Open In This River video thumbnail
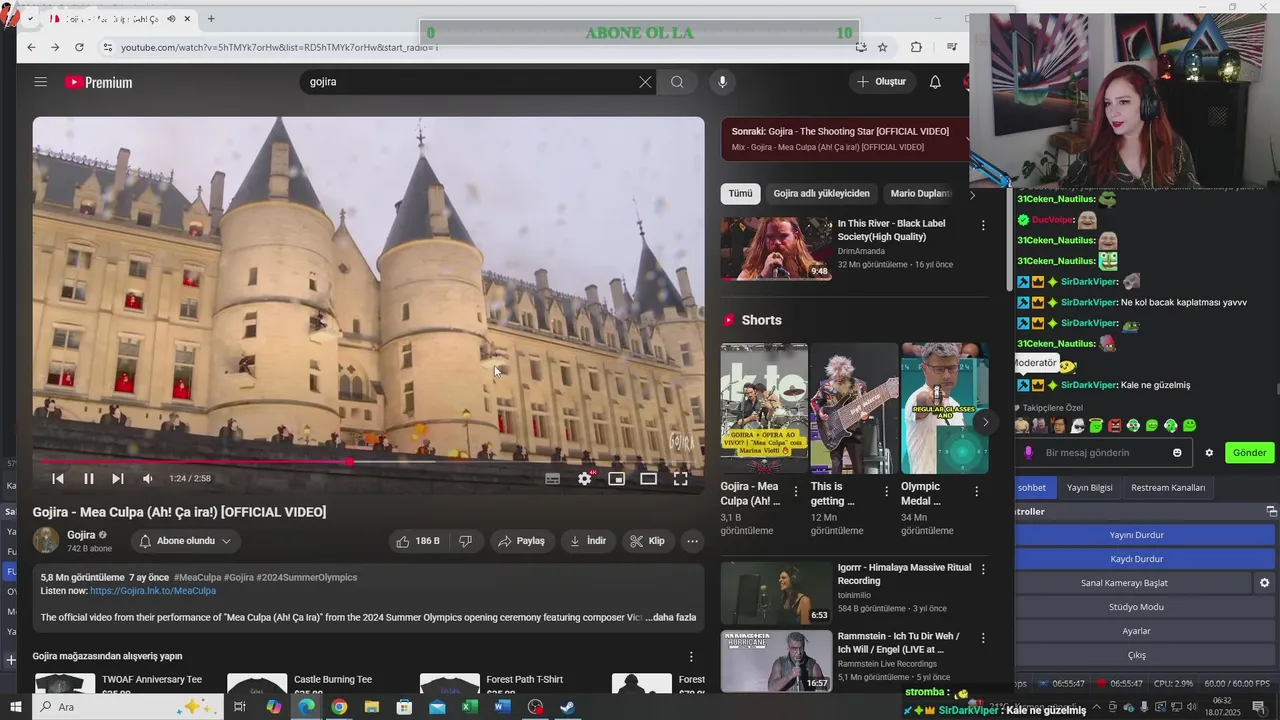This screenshot has width=1280, height=720. pyautogui.click(x=776, y=248)
